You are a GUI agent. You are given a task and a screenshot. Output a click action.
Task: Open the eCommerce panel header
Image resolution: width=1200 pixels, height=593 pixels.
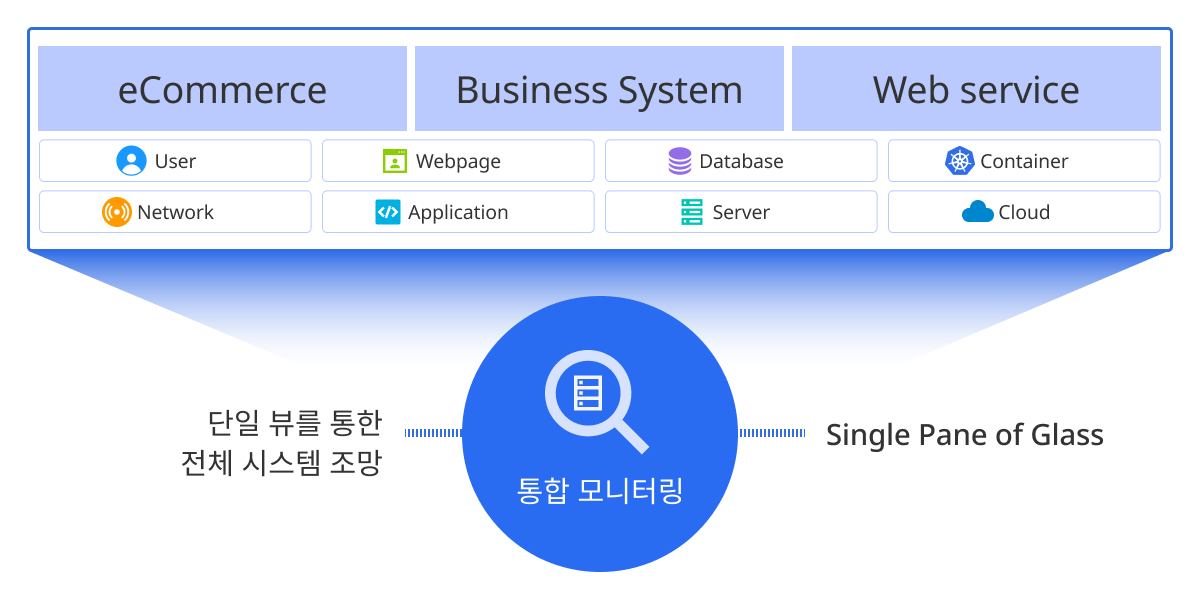222,88
